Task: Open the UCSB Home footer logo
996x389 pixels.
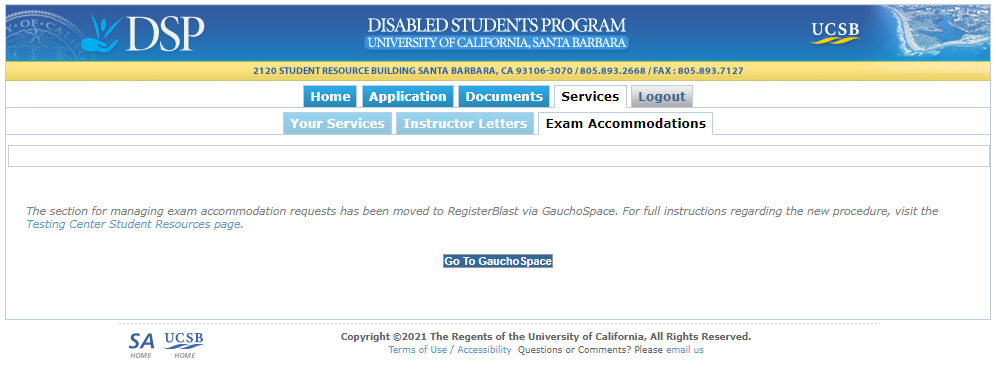Action: pos(184,345)
